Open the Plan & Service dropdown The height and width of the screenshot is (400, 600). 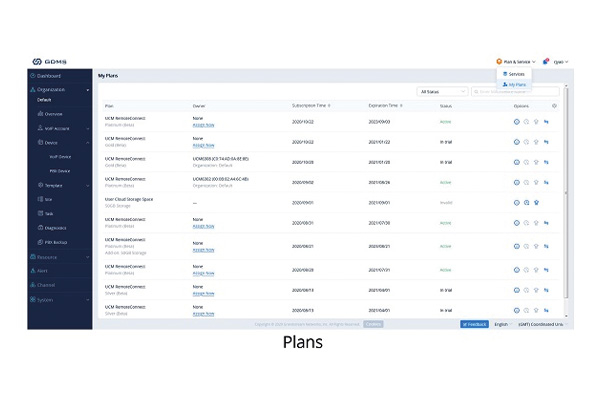tap(516, 62)
